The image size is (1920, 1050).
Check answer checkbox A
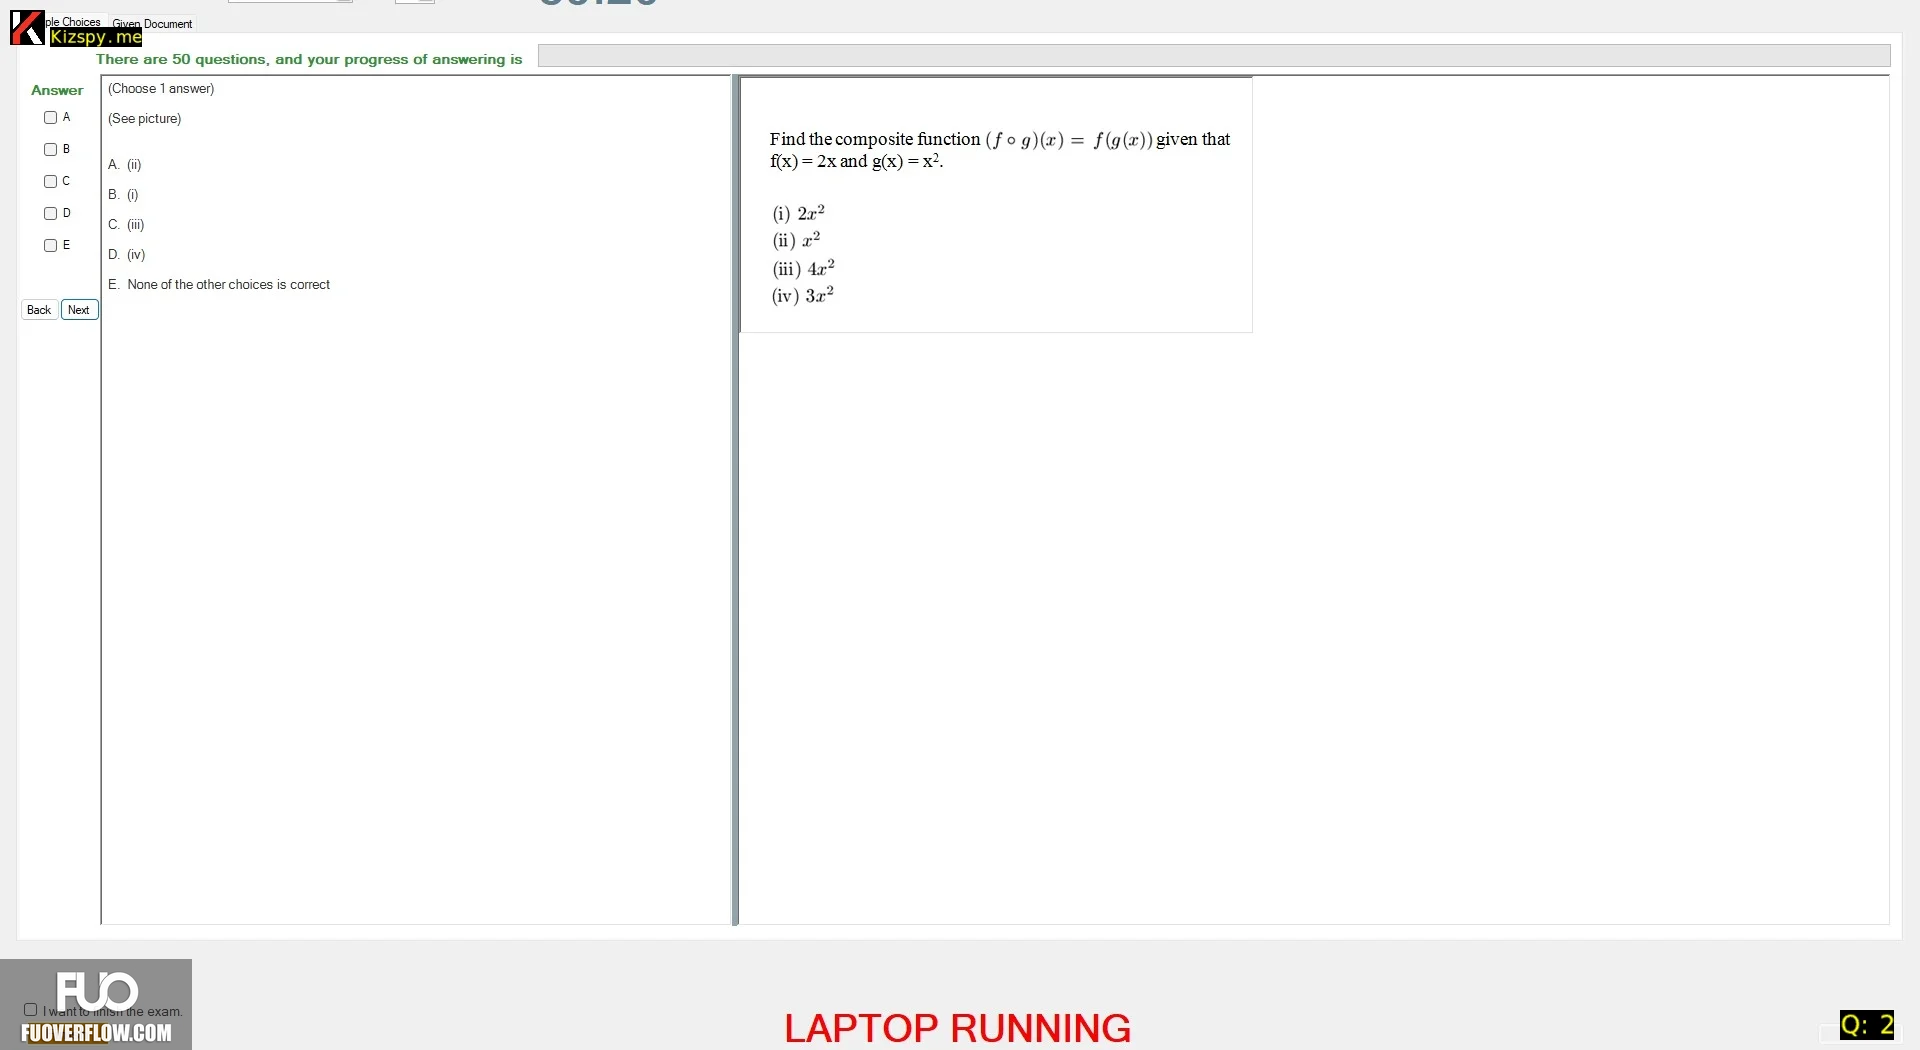(x=50, y=118)
